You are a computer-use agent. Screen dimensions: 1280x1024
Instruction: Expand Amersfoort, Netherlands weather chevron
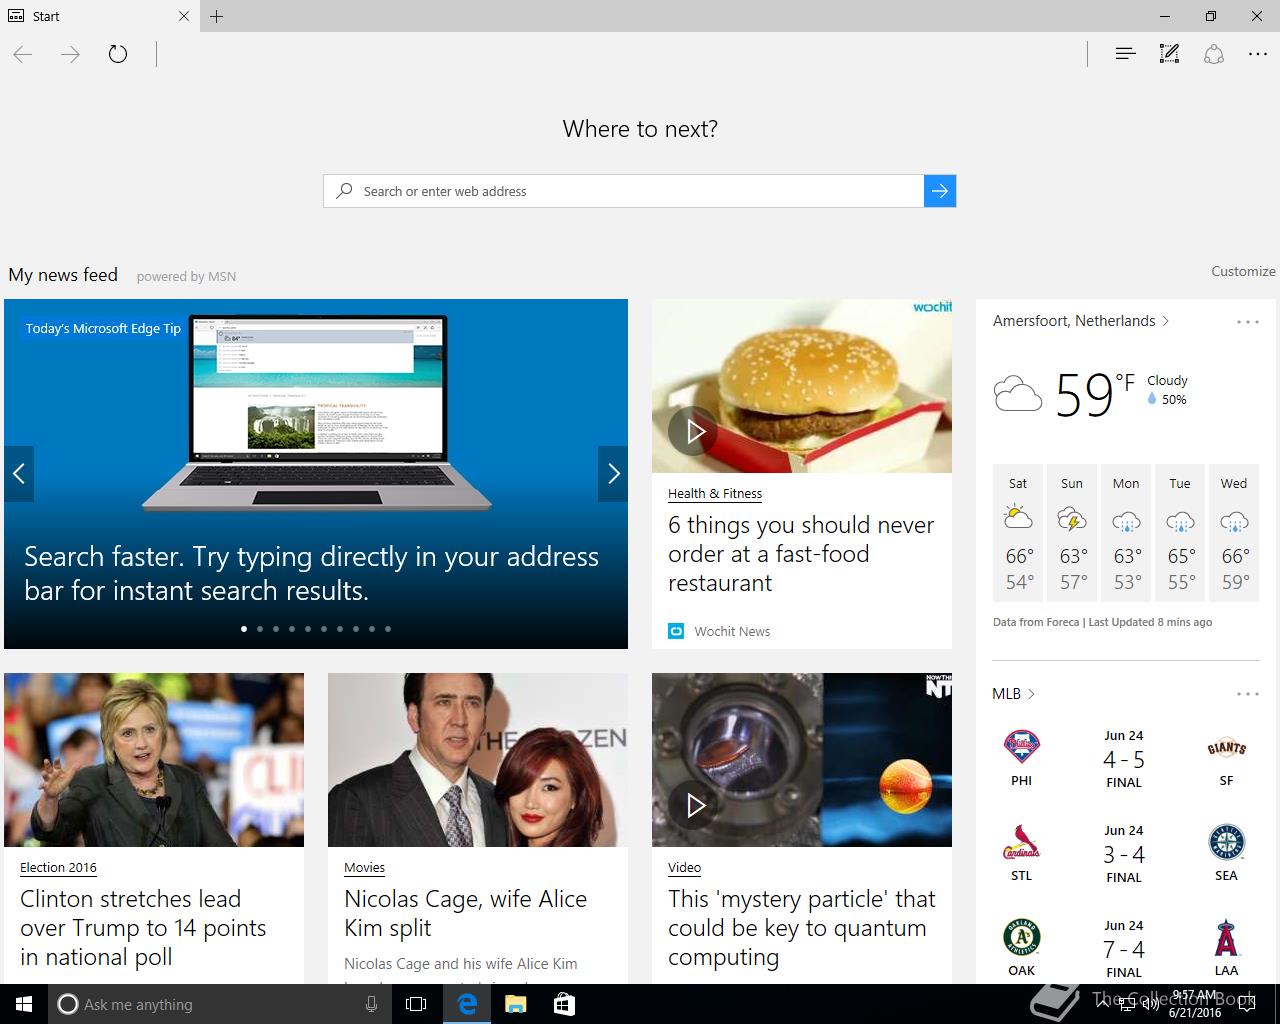pyautogui.click(x=1166, y=321)
